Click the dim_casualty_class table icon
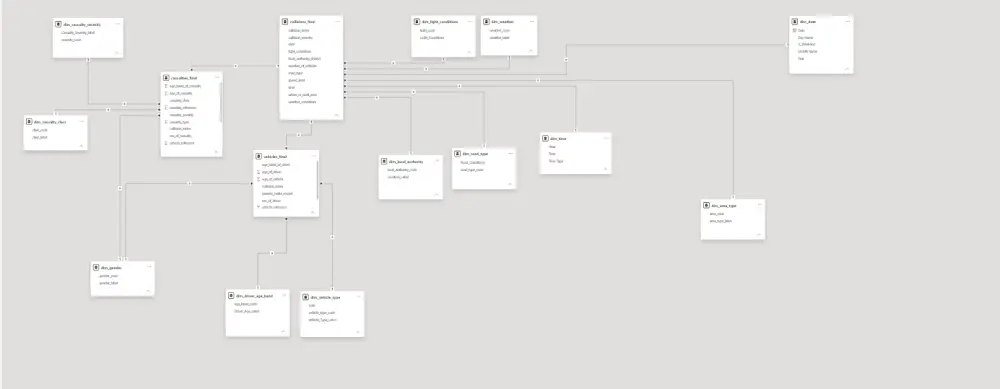The width and height of the screenshot is (1000, 389). tap(29, 121)
